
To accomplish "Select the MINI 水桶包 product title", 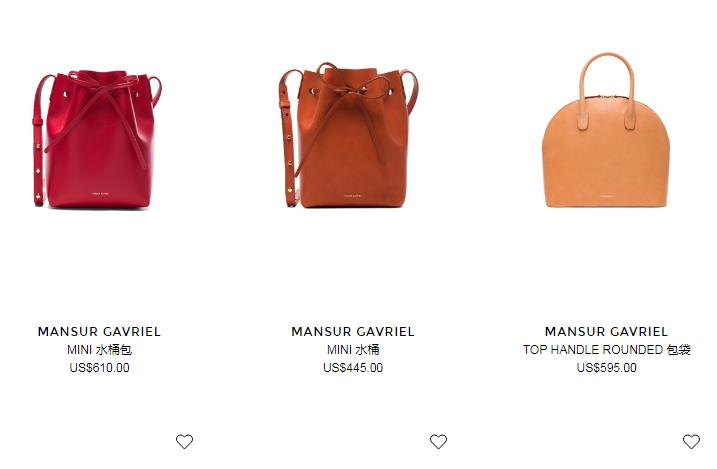I will (x=99, y=350).
